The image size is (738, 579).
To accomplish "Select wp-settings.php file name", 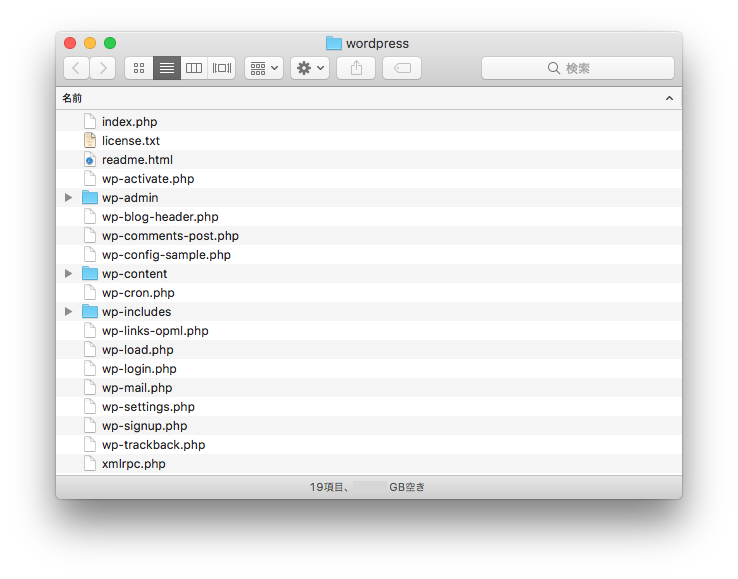I will (x=148, y=407).
